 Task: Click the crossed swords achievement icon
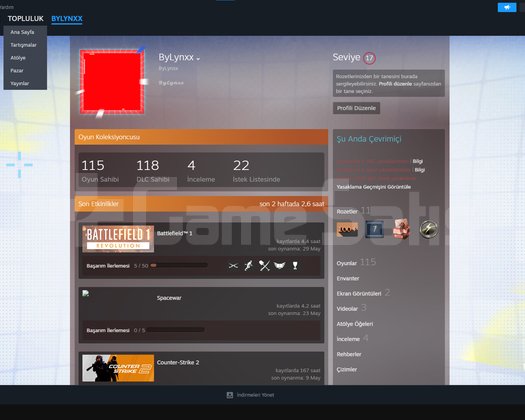coord(264,266)
